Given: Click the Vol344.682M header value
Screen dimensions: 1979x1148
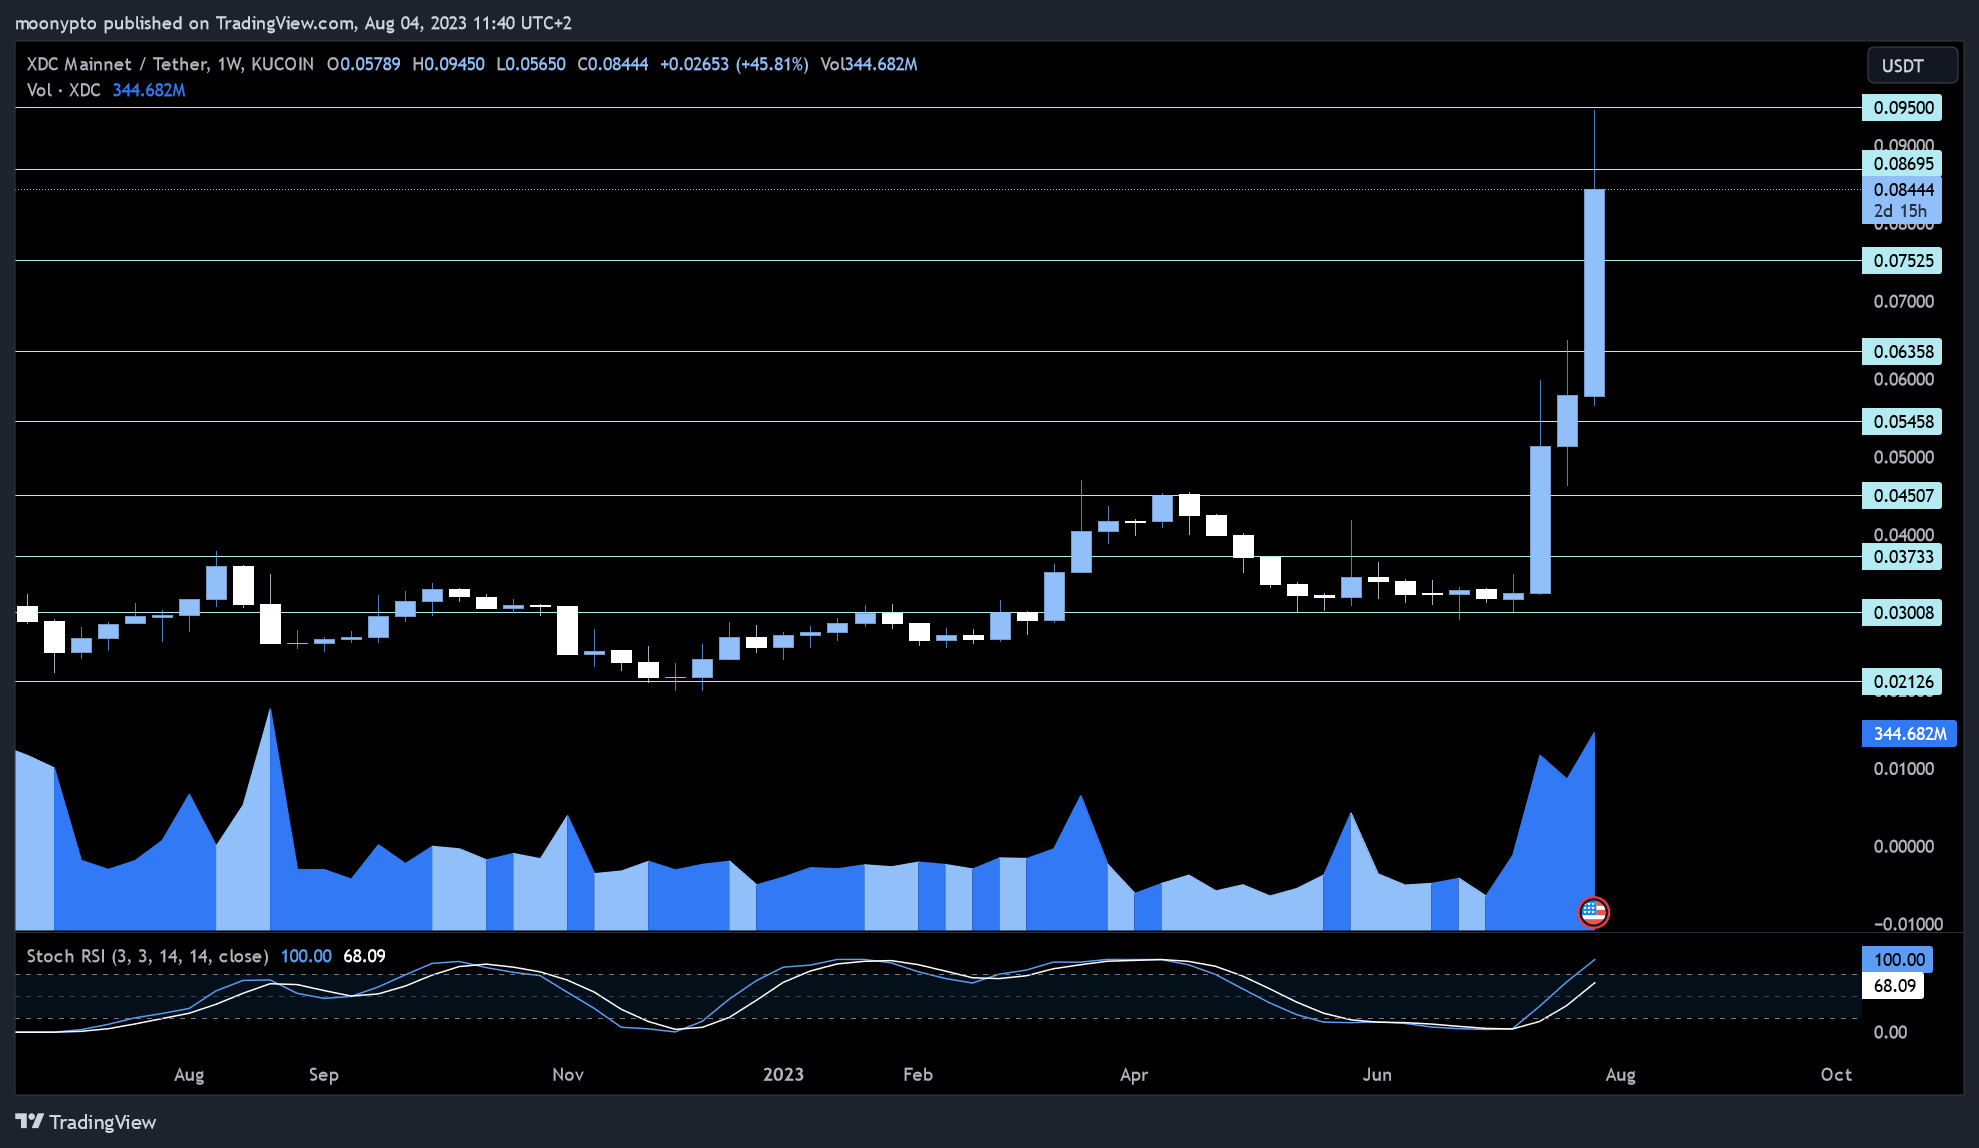Looking at the screenshot, I should tap(869, 64).
